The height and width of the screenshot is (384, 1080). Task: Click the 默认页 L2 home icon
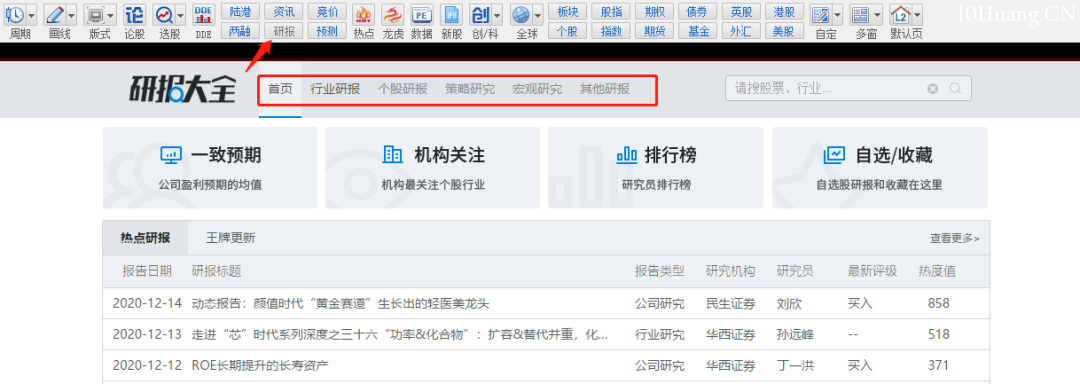click(900, 14)
